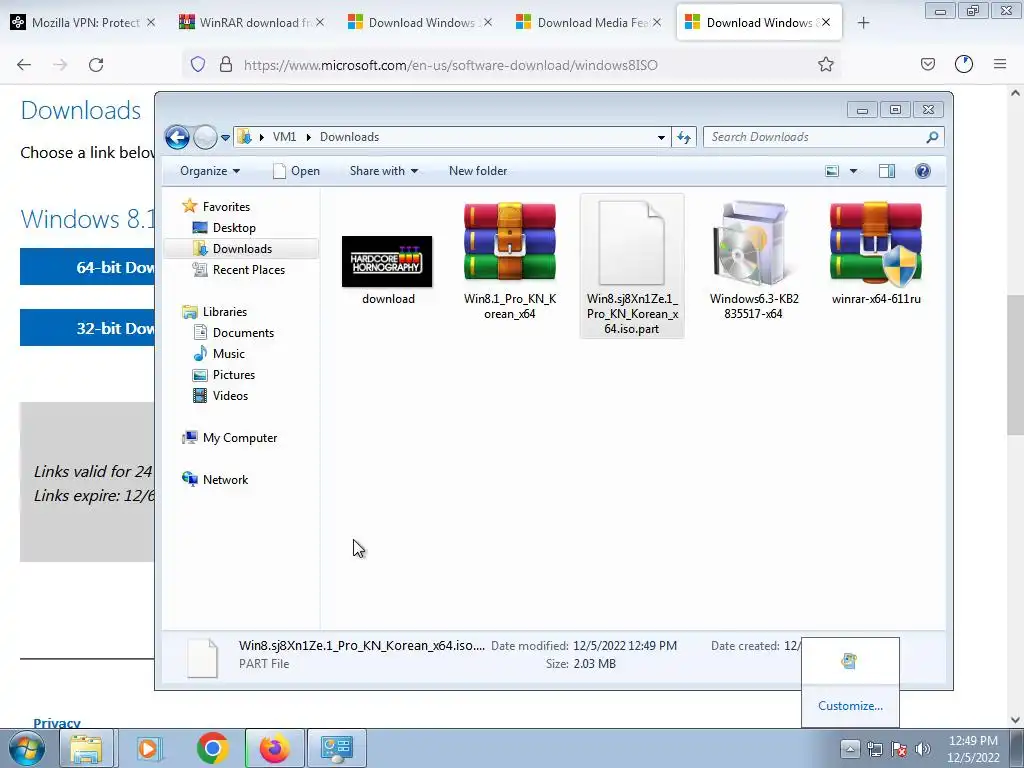Click the volume speaker tray icon
1024x768 pixels.
tap(922, 748)
